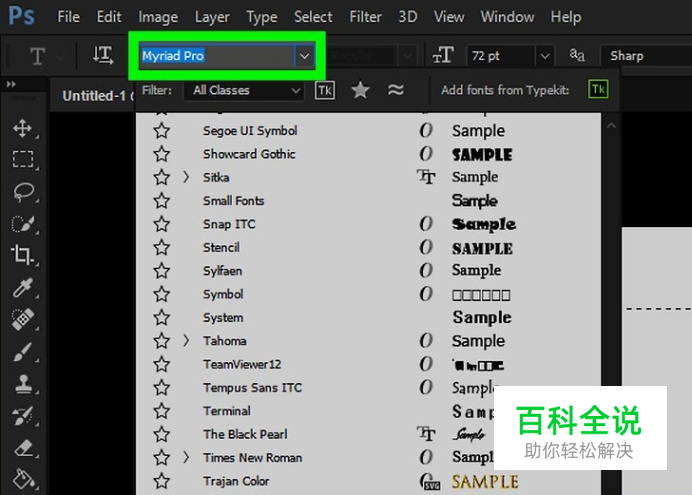Expand the Times New Roman family
The width and height of the screenshot is (692, 495).
(x=186, y=458)
